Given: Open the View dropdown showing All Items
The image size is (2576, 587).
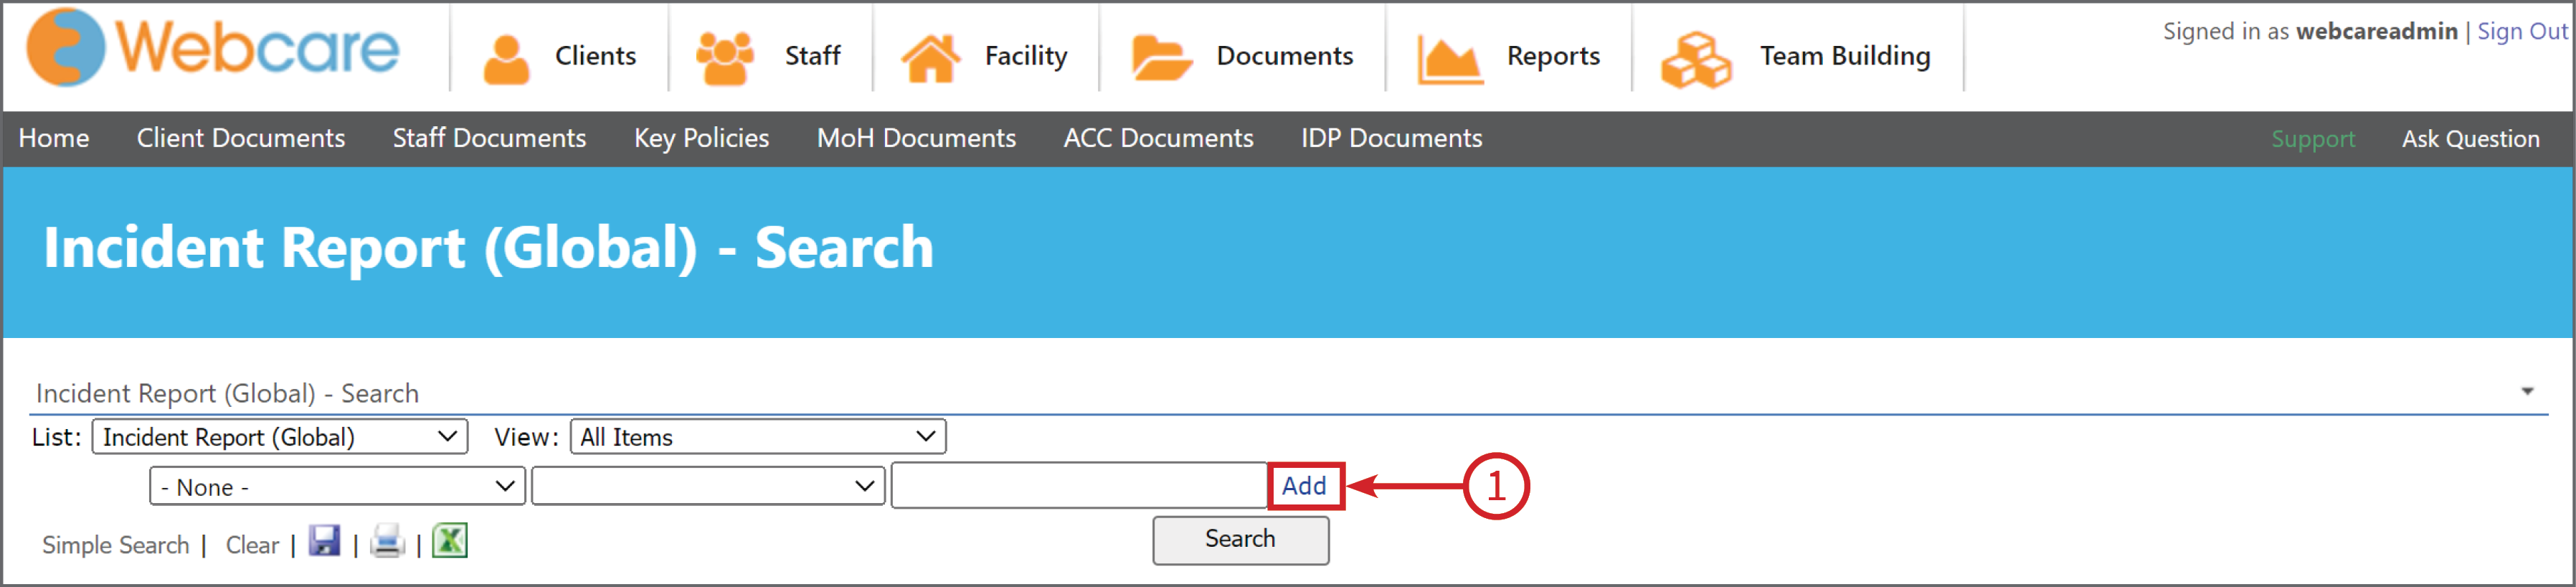Looking at the screenshot, I should point(758,437).
